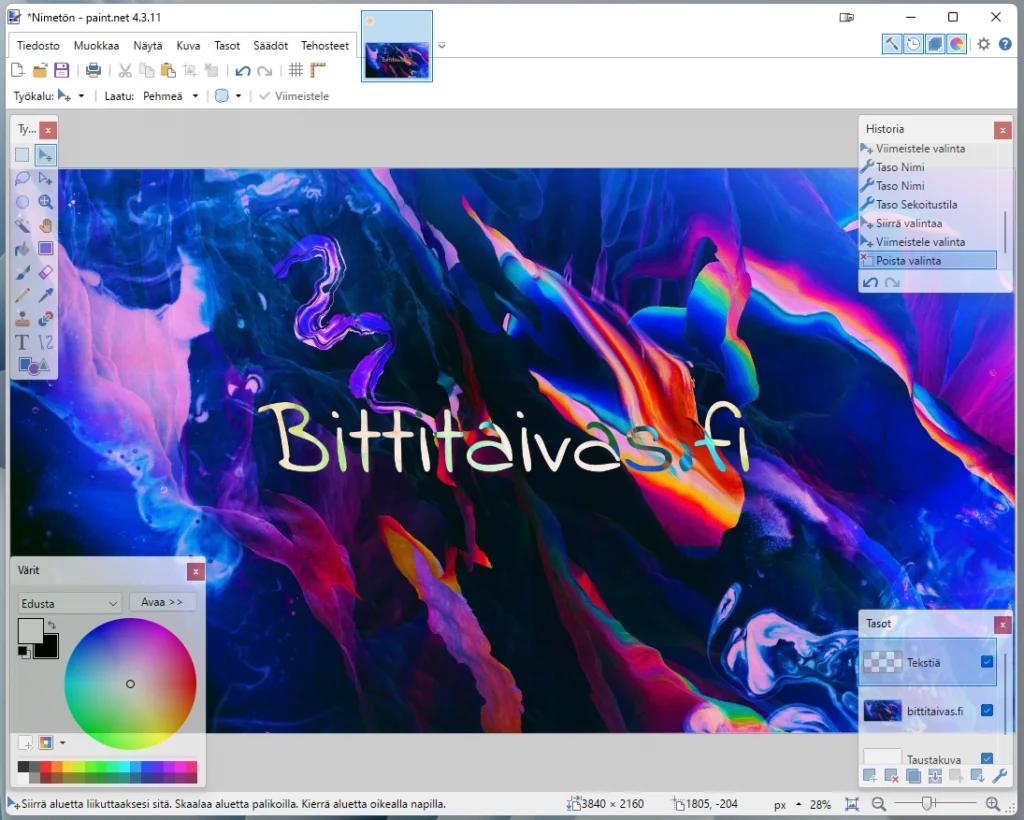Image resolution: width=1024 pixels, height=820 pixels.
Task: Select the Color Picker eyedropper tool
Action: (46, 295)
